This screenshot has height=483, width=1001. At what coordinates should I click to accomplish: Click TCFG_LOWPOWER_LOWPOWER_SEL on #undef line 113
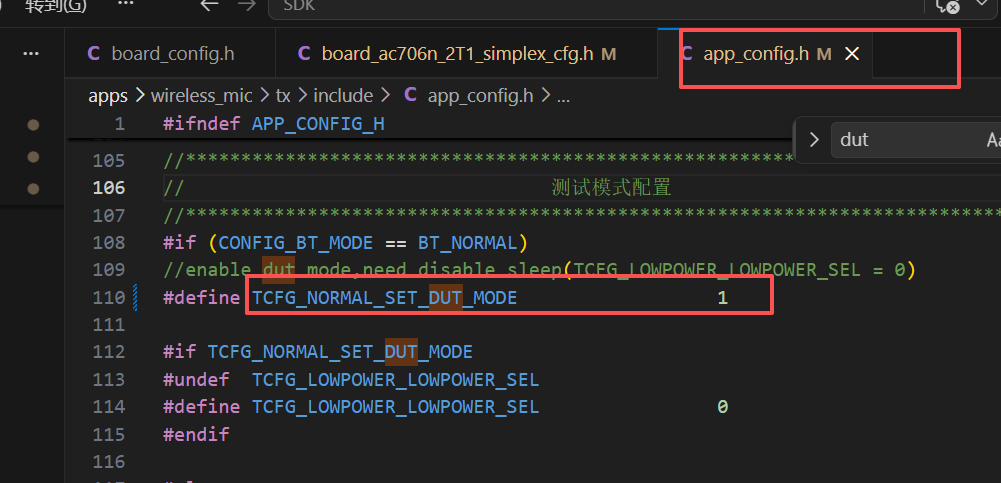click(x=395, y=380)
